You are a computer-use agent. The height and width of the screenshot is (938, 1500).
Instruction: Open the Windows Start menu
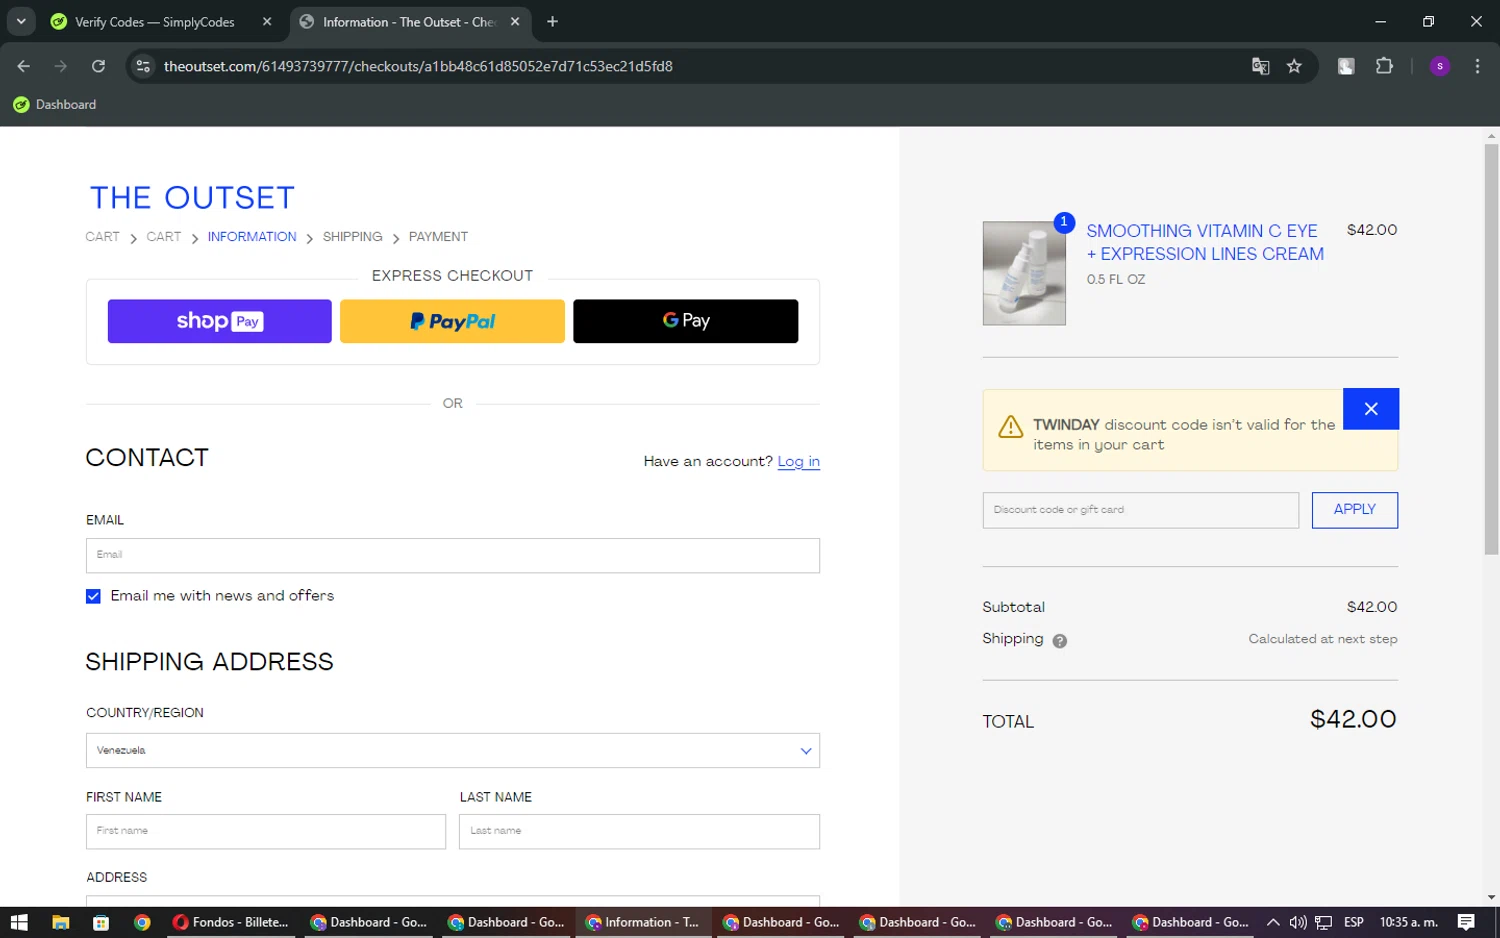(x=19, y=922)
